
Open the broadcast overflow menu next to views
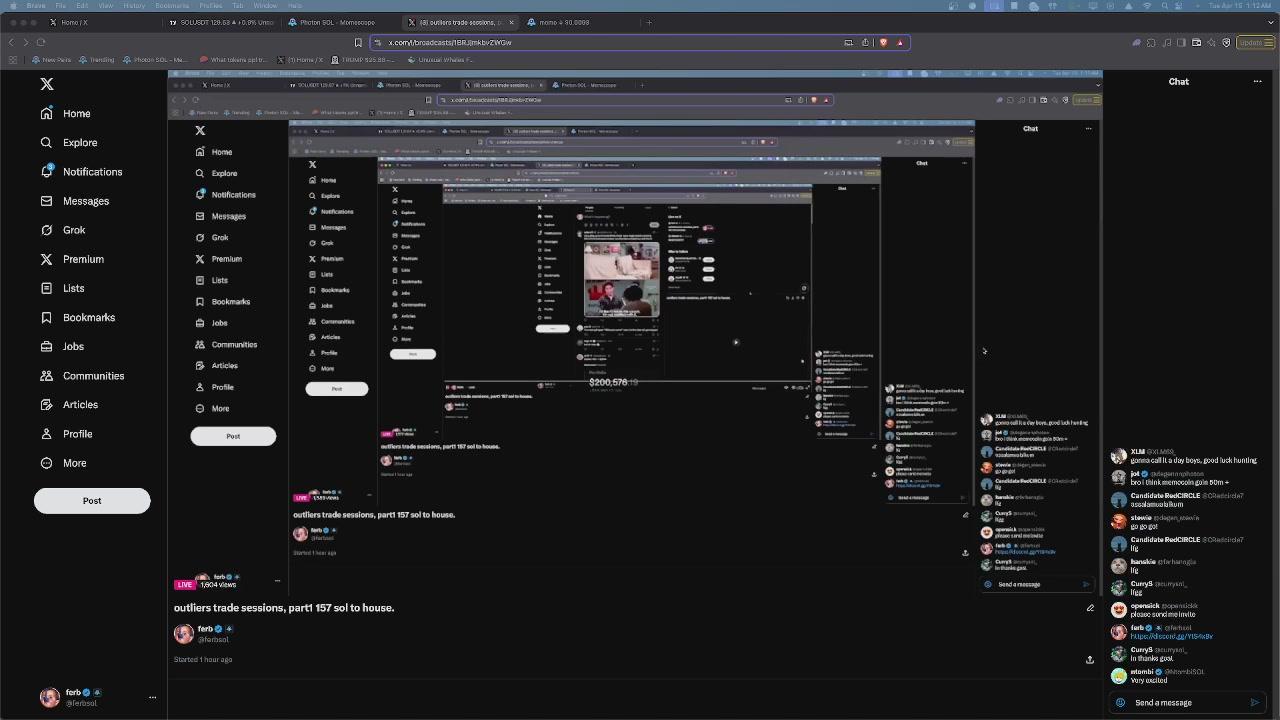point(277,580)
